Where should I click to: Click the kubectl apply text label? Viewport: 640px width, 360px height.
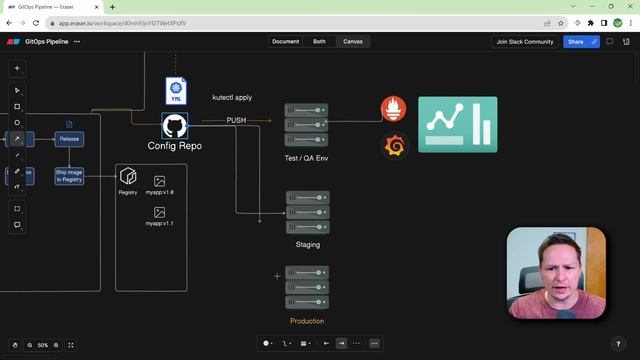232,98
